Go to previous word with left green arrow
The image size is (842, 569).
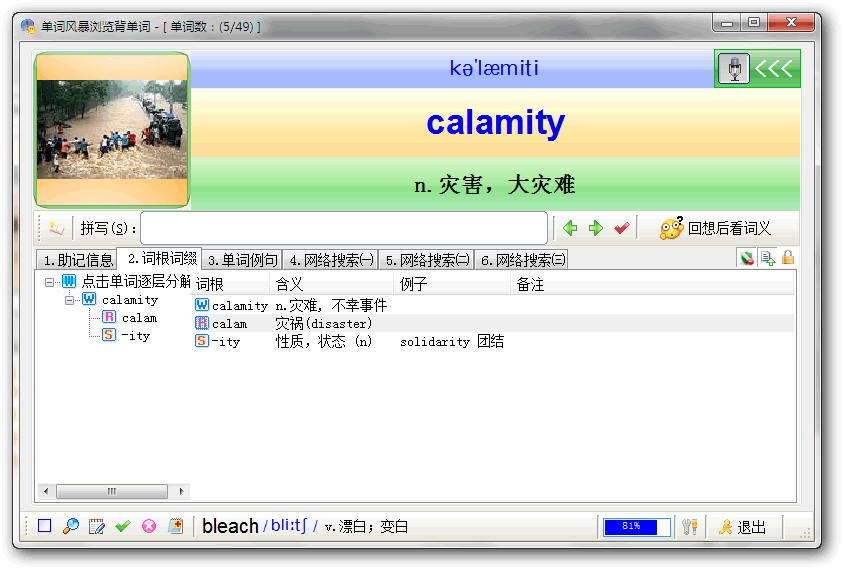tap(571, 228)
